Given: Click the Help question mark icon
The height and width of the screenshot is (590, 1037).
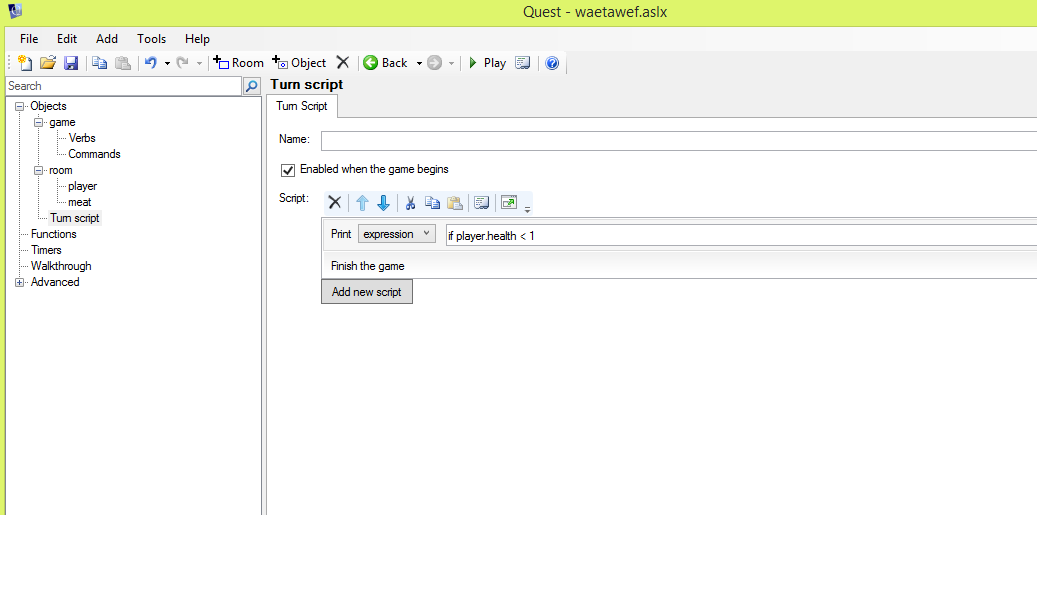Looking at the screenshot, I should click(x=552, y=63).
